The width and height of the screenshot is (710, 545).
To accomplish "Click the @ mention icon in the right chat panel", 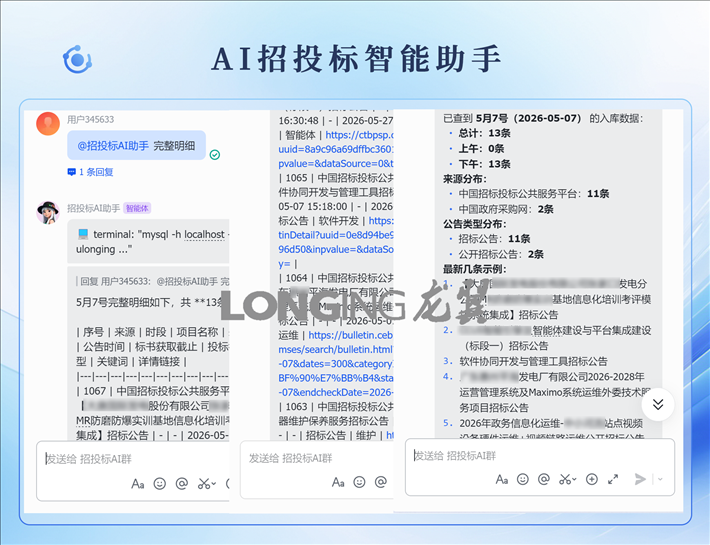I will point(544,479).
